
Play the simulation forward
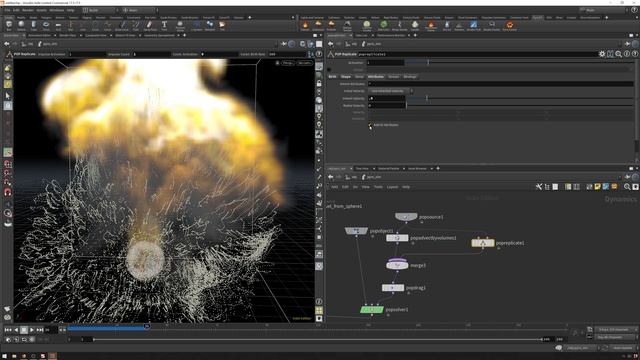[x=32, y=330]
